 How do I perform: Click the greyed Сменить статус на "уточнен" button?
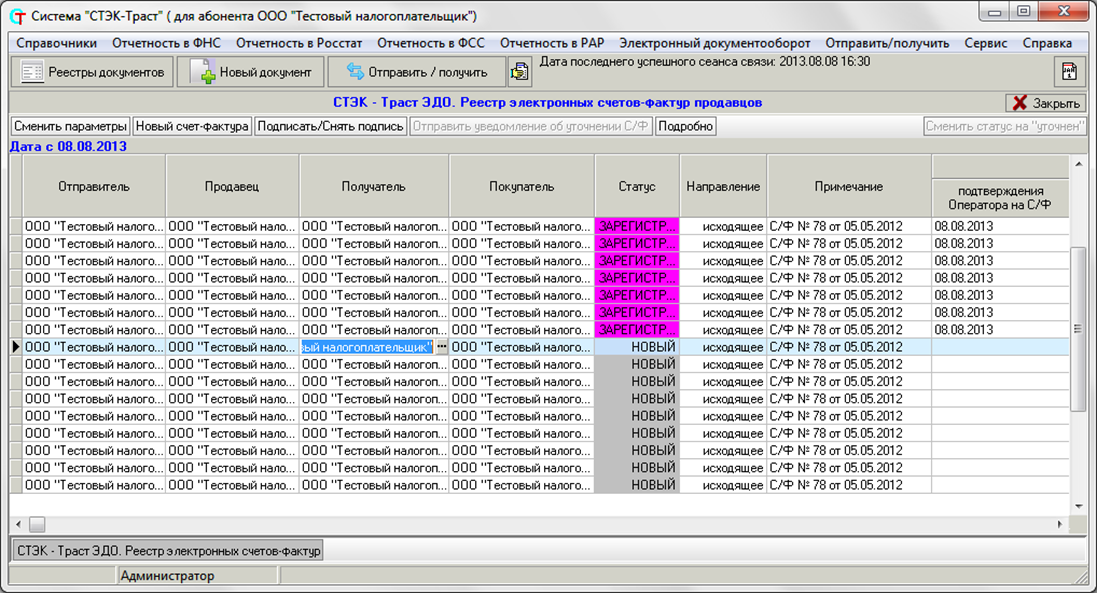[1005, 127]
